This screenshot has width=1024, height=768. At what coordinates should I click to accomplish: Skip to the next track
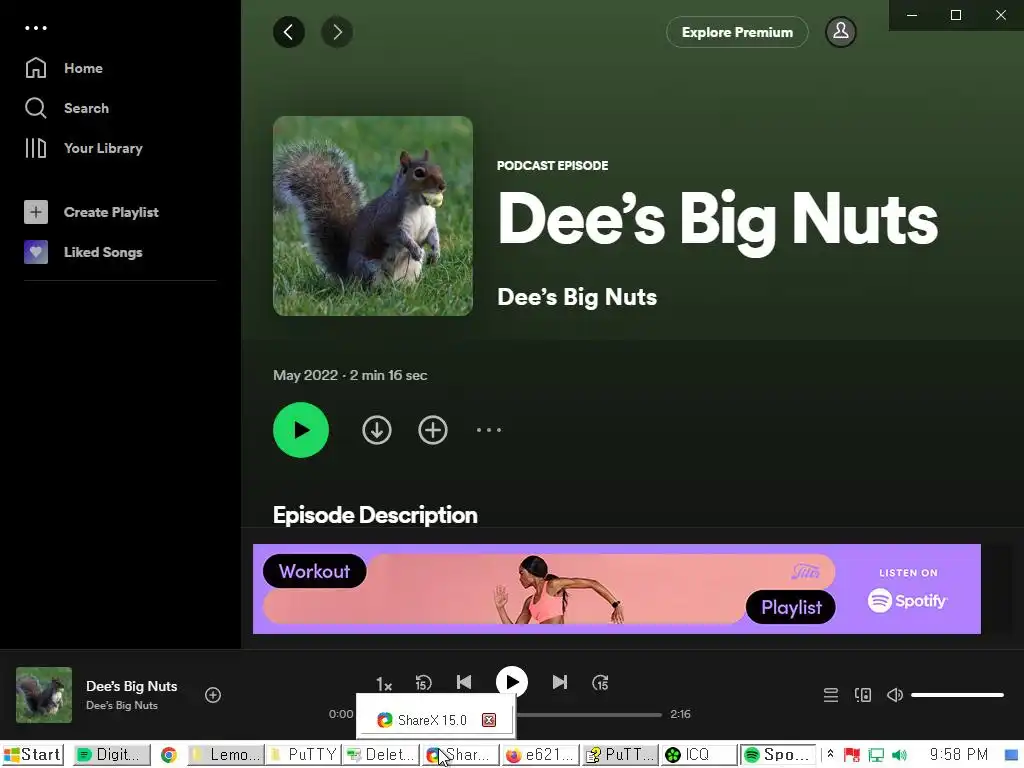(x=560, y=682)
